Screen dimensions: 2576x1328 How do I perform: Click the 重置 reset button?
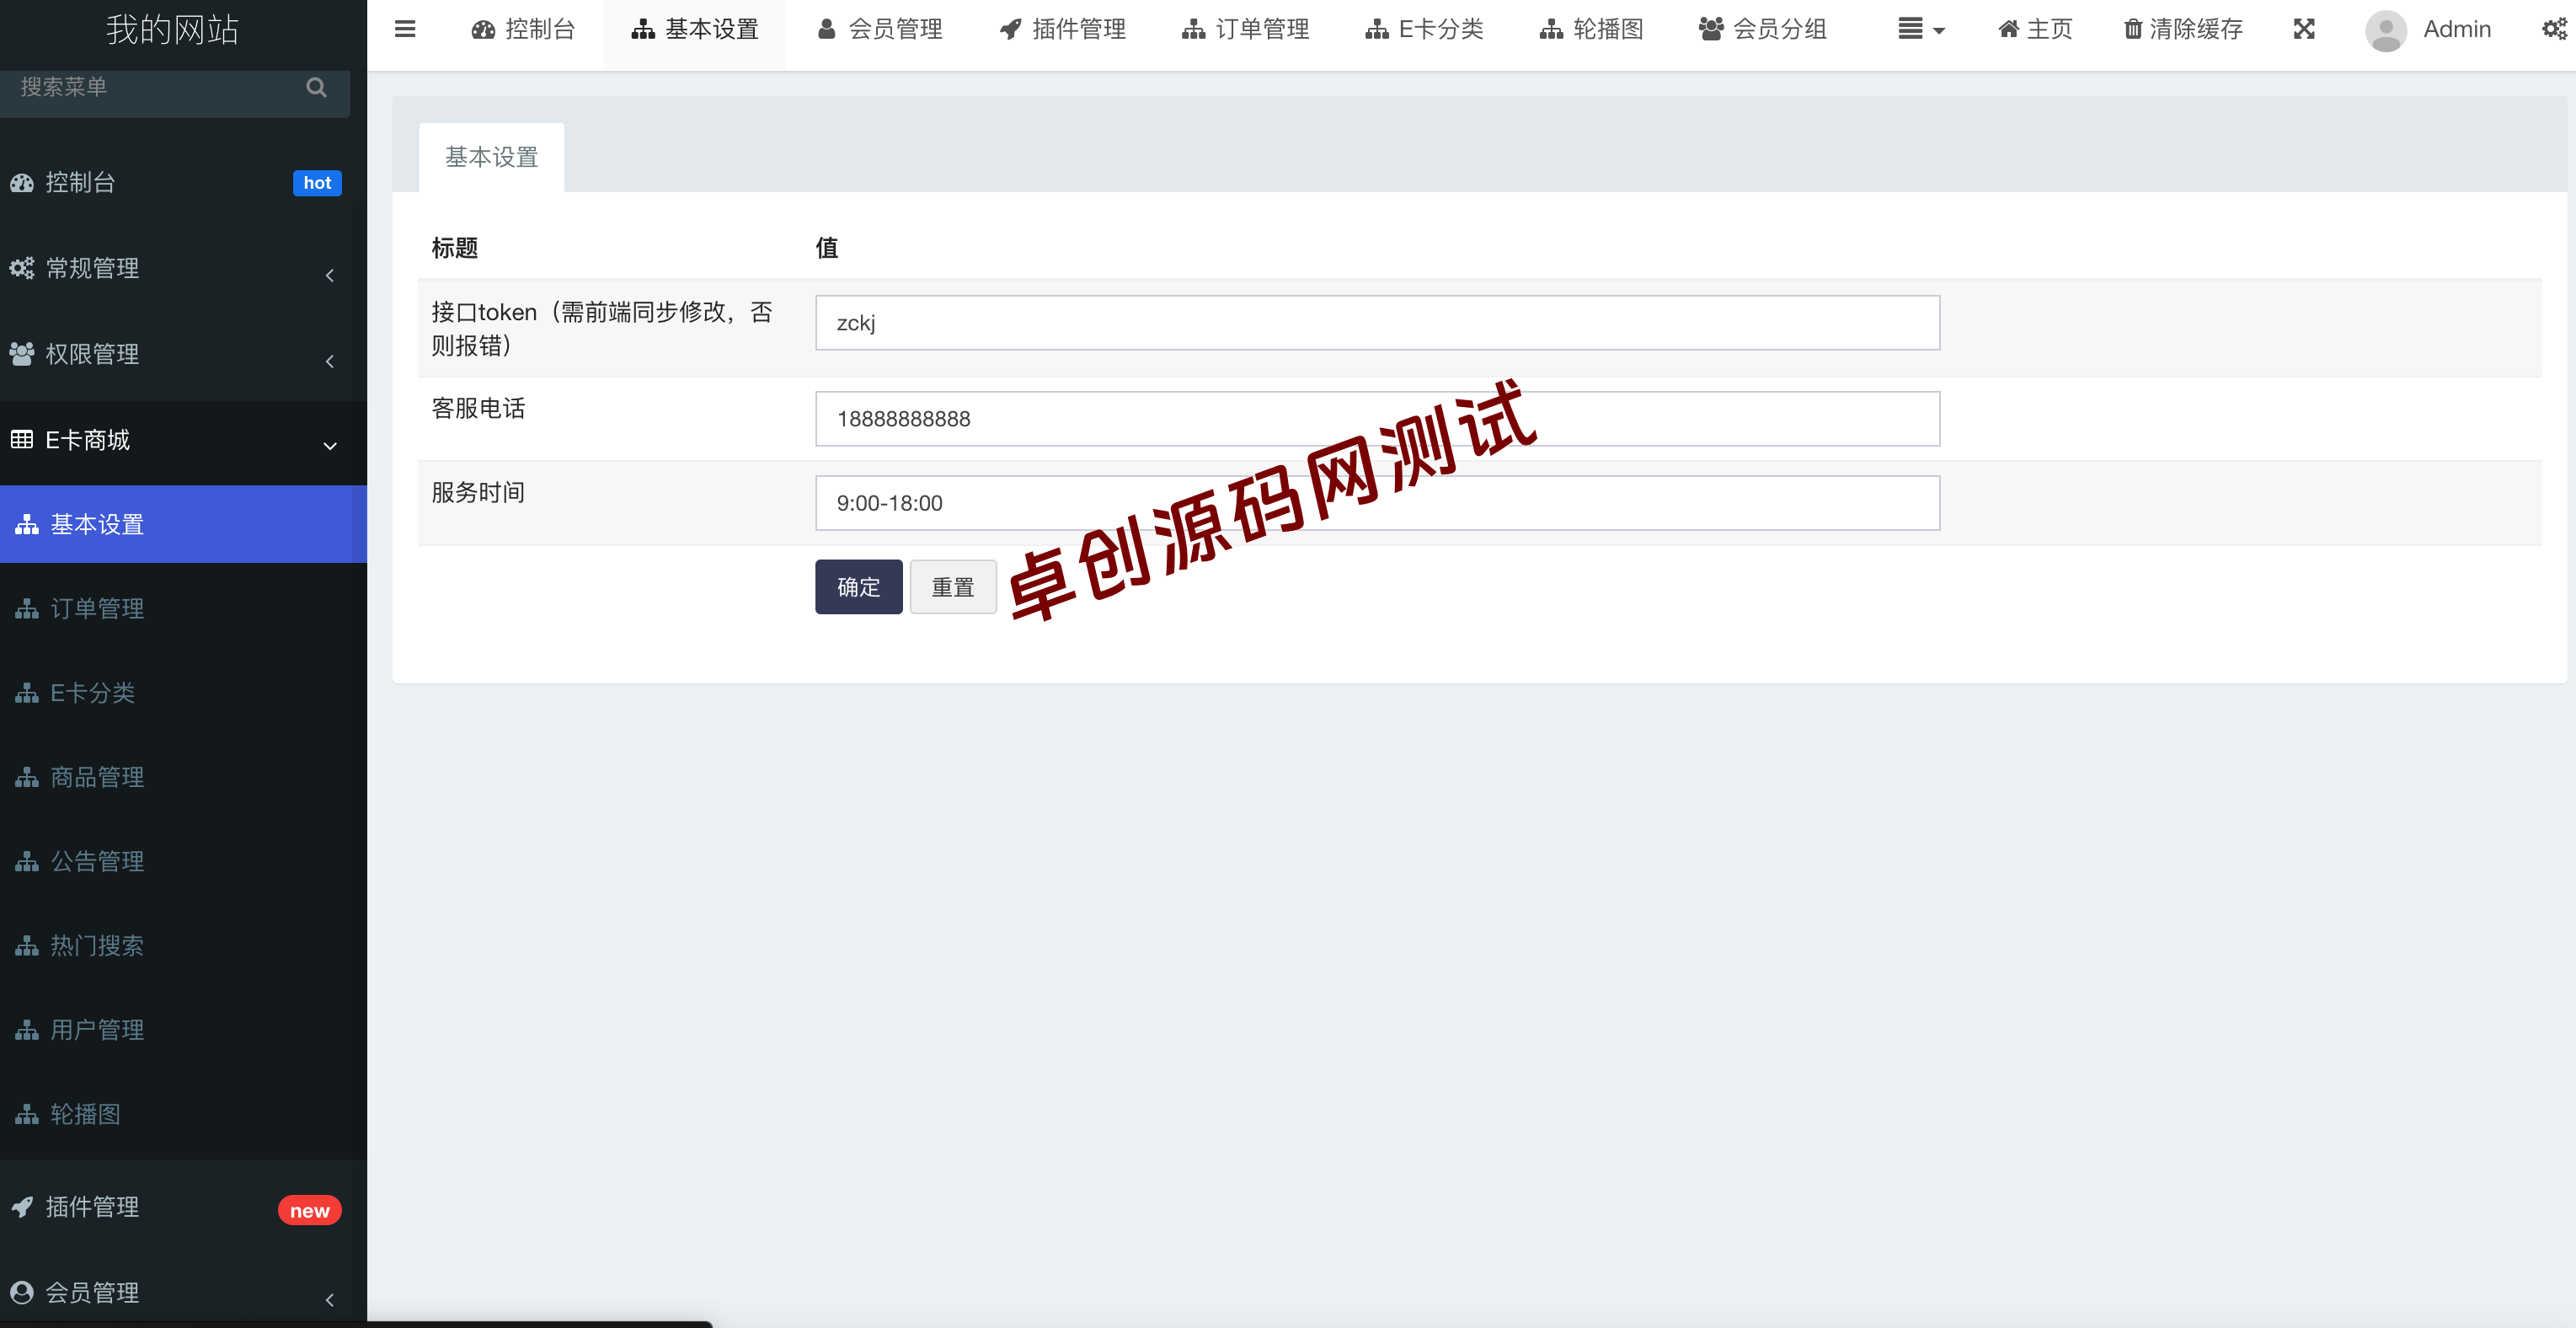(953, 587)
